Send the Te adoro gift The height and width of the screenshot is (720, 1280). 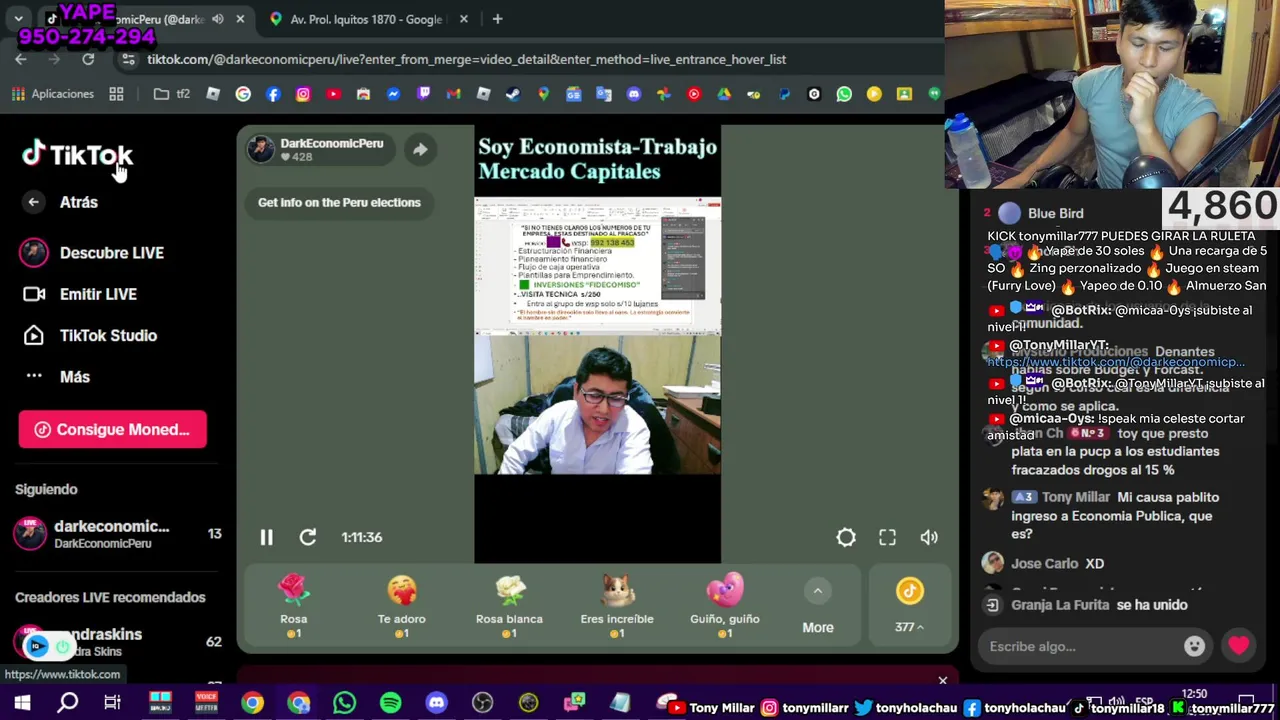coord(402,607)
